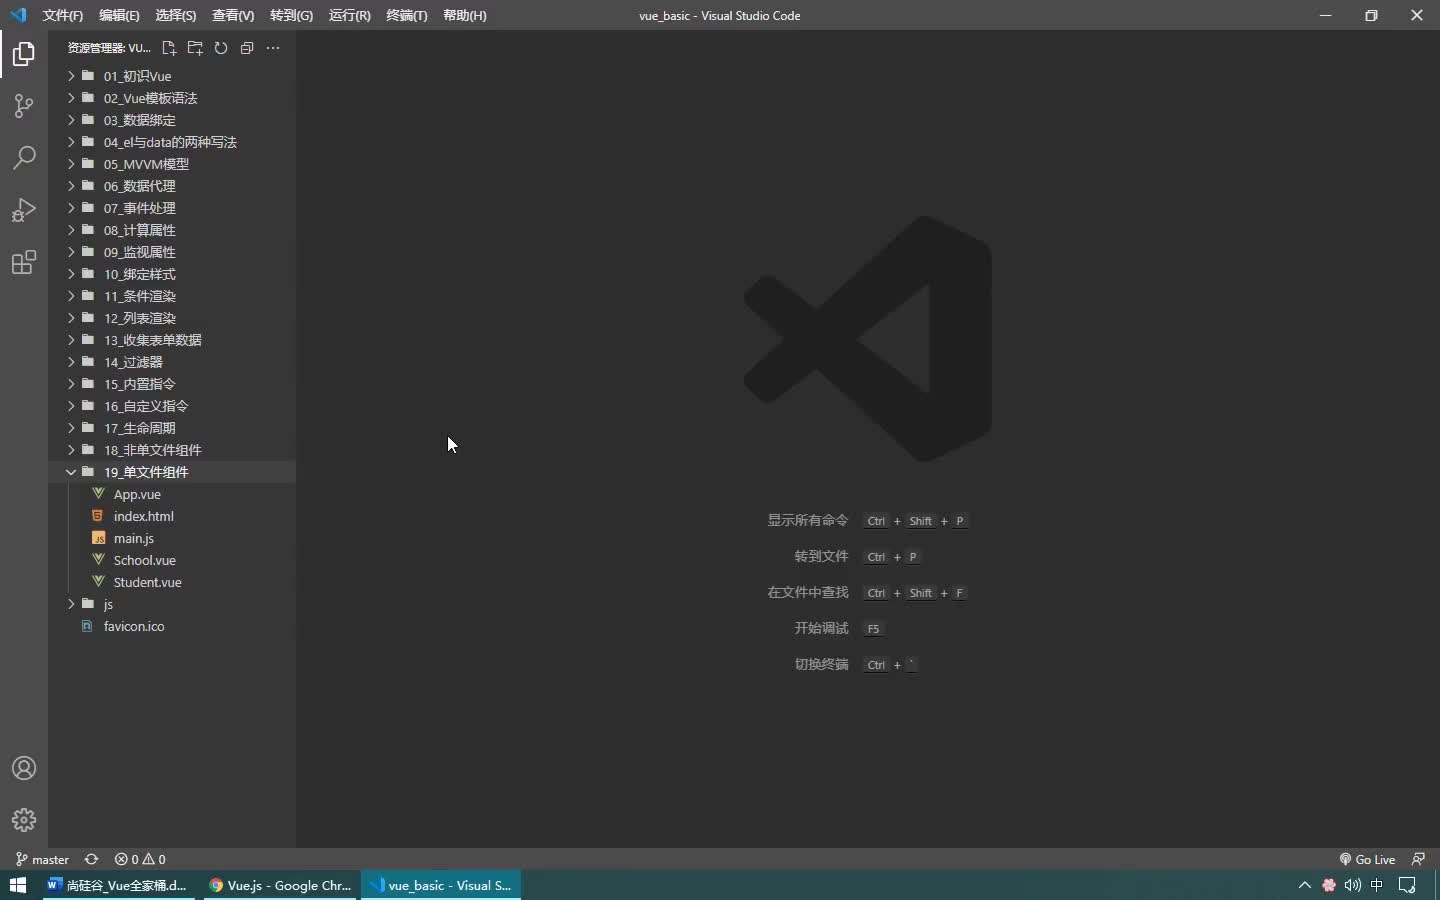Create a new folder in explorer
1440x900 pixels.
pos(195,48)
